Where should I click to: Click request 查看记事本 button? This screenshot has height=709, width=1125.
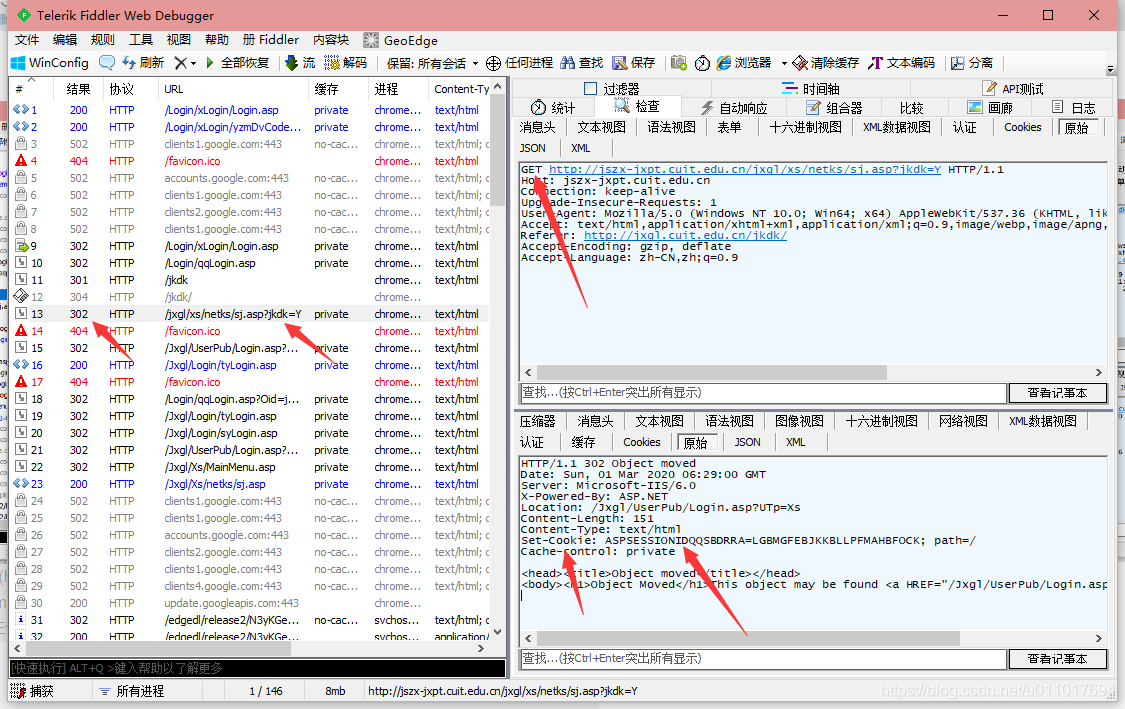[1058, 393]
